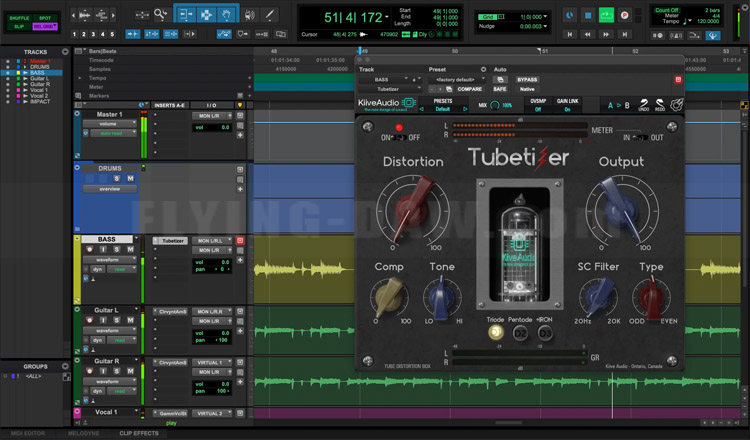The image size is (750, 440).
Task: Select the Pencil tool
Action: tap(270, 15)
